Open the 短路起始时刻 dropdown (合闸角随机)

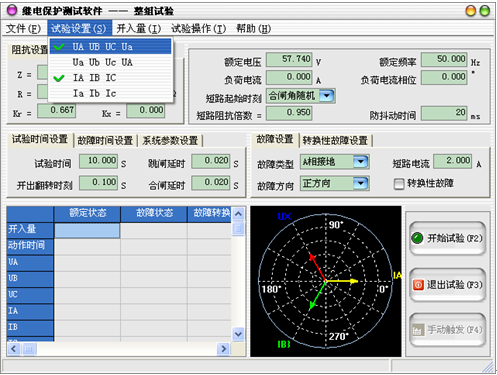point(327,96)
